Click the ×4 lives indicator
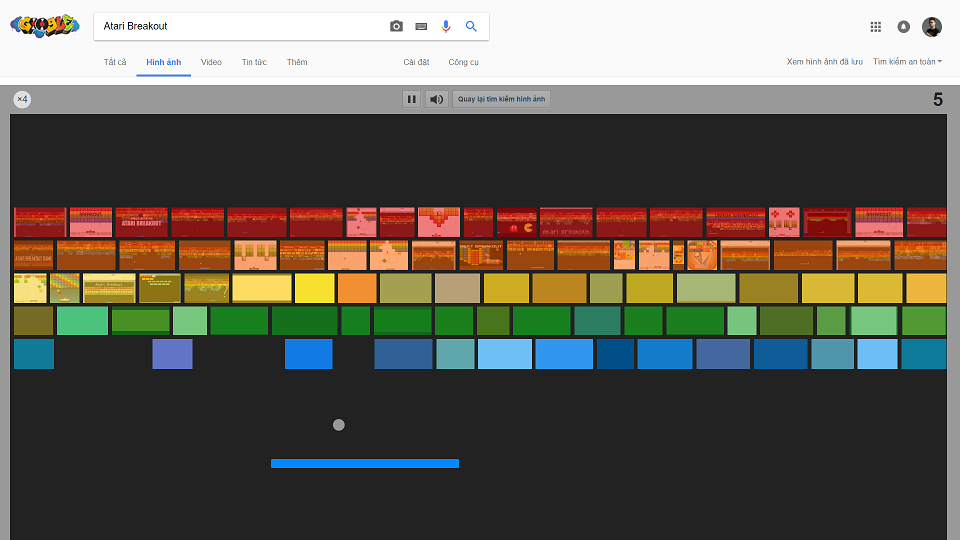 22,99
